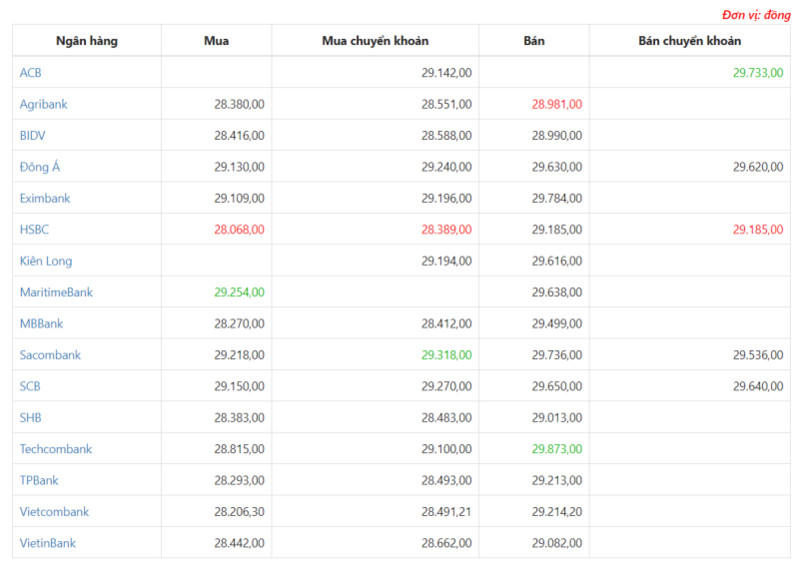Select SCB's transfer sell value 29.640,00
799x563 pixels.
coord(758,386)
